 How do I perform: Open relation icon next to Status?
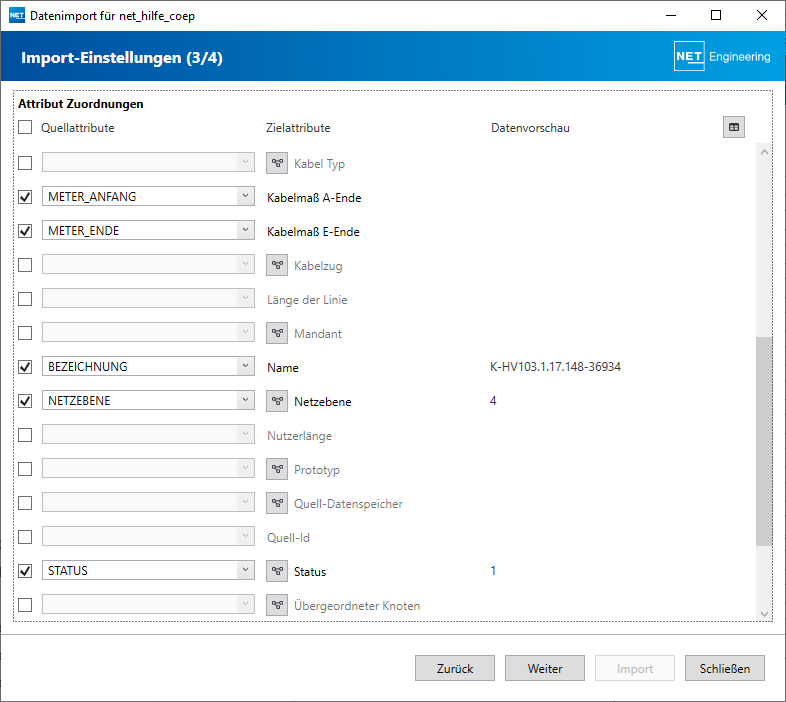coord(277,571)
